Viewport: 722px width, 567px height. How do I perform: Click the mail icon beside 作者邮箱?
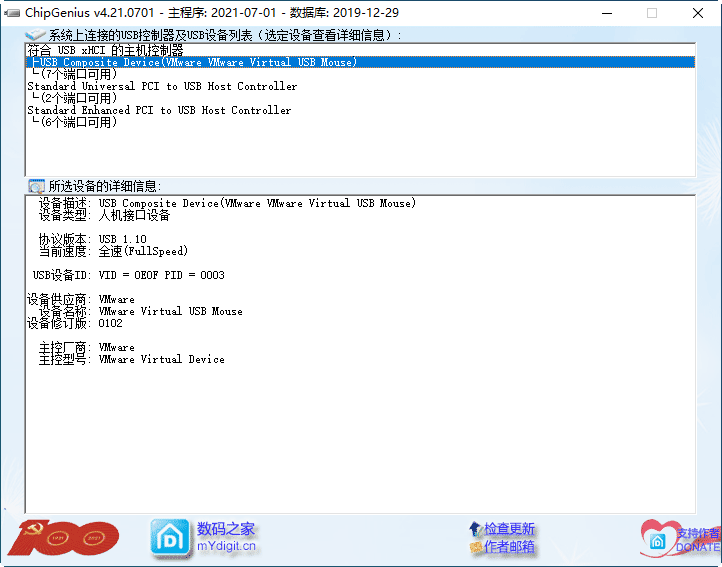coord(476,547)
